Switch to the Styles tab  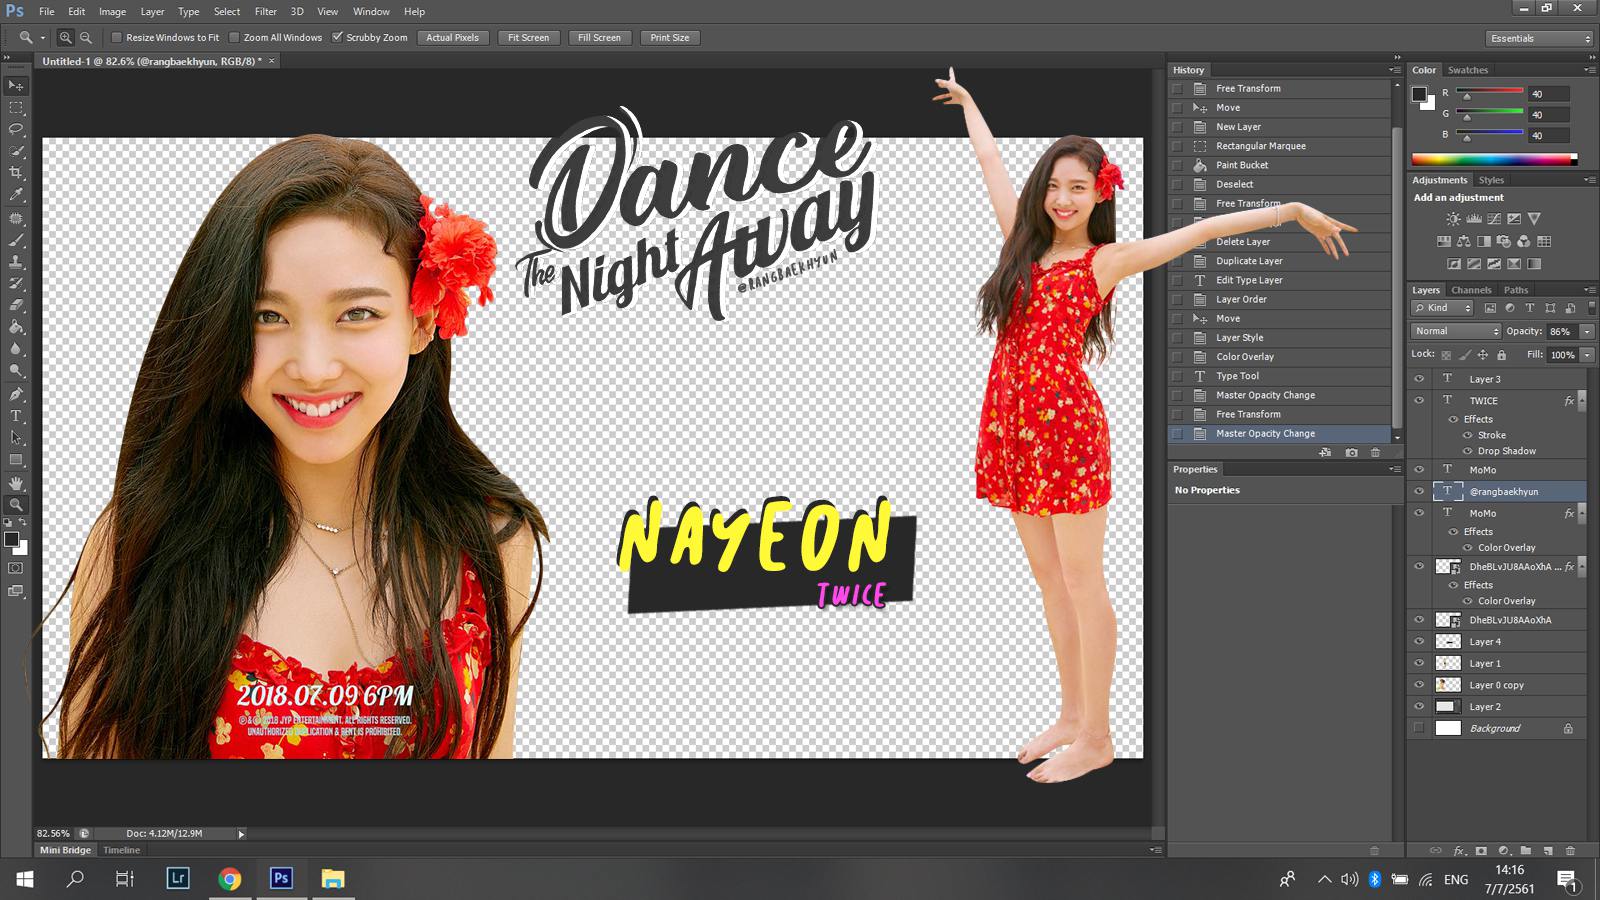pos(1491,180)
